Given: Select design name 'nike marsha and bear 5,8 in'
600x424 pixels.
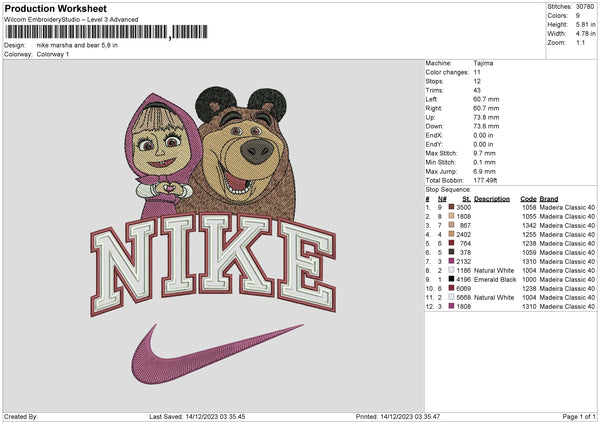Looking at the screenshot, I should point(77,45).
